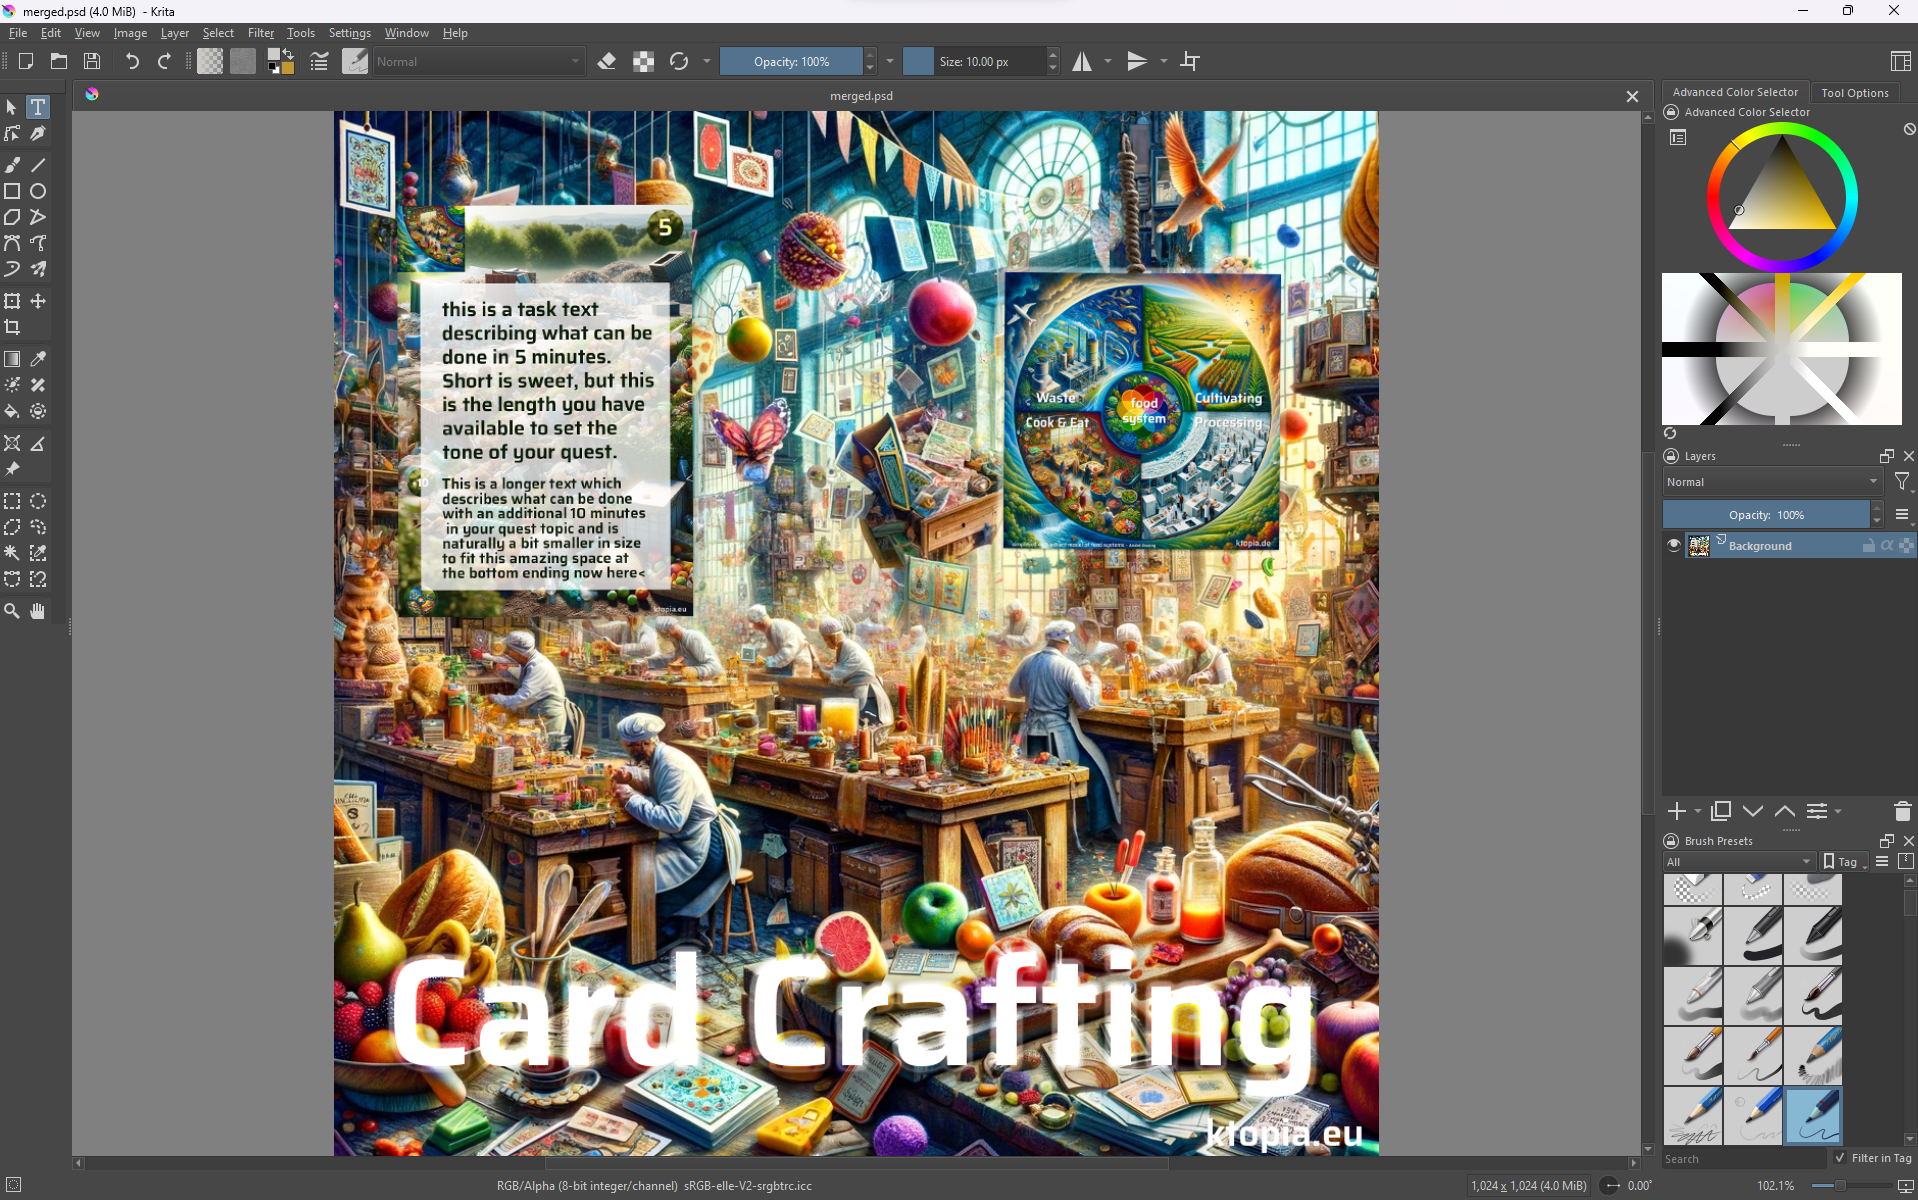The height and width of the screenshot is (1200, 1918).
Task: Select the Line tool
Action: pos(38,165)
